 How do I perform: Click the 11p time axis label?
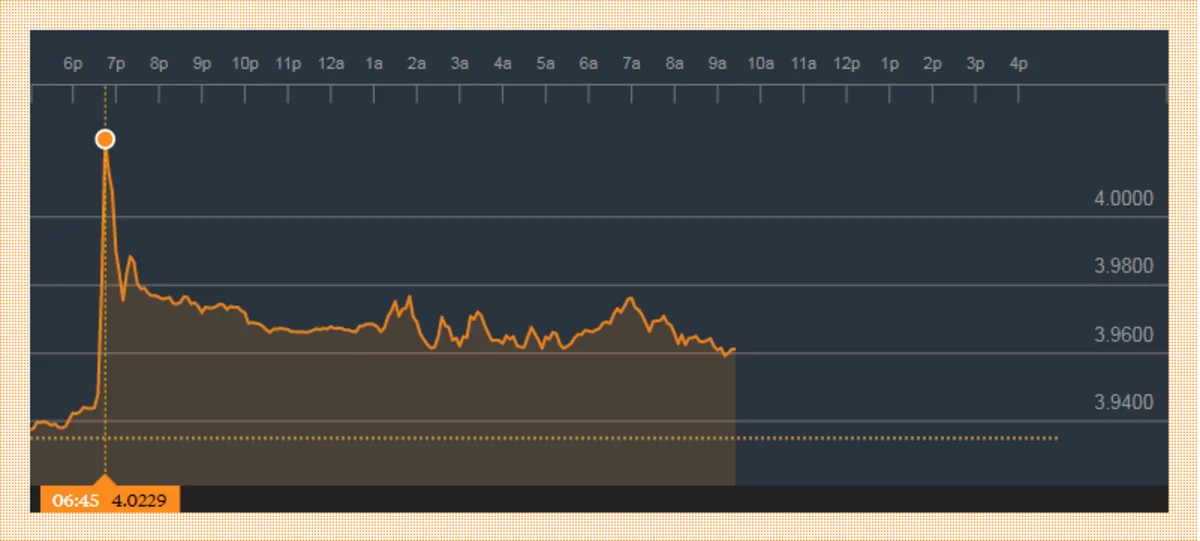(x=288, y=63)
